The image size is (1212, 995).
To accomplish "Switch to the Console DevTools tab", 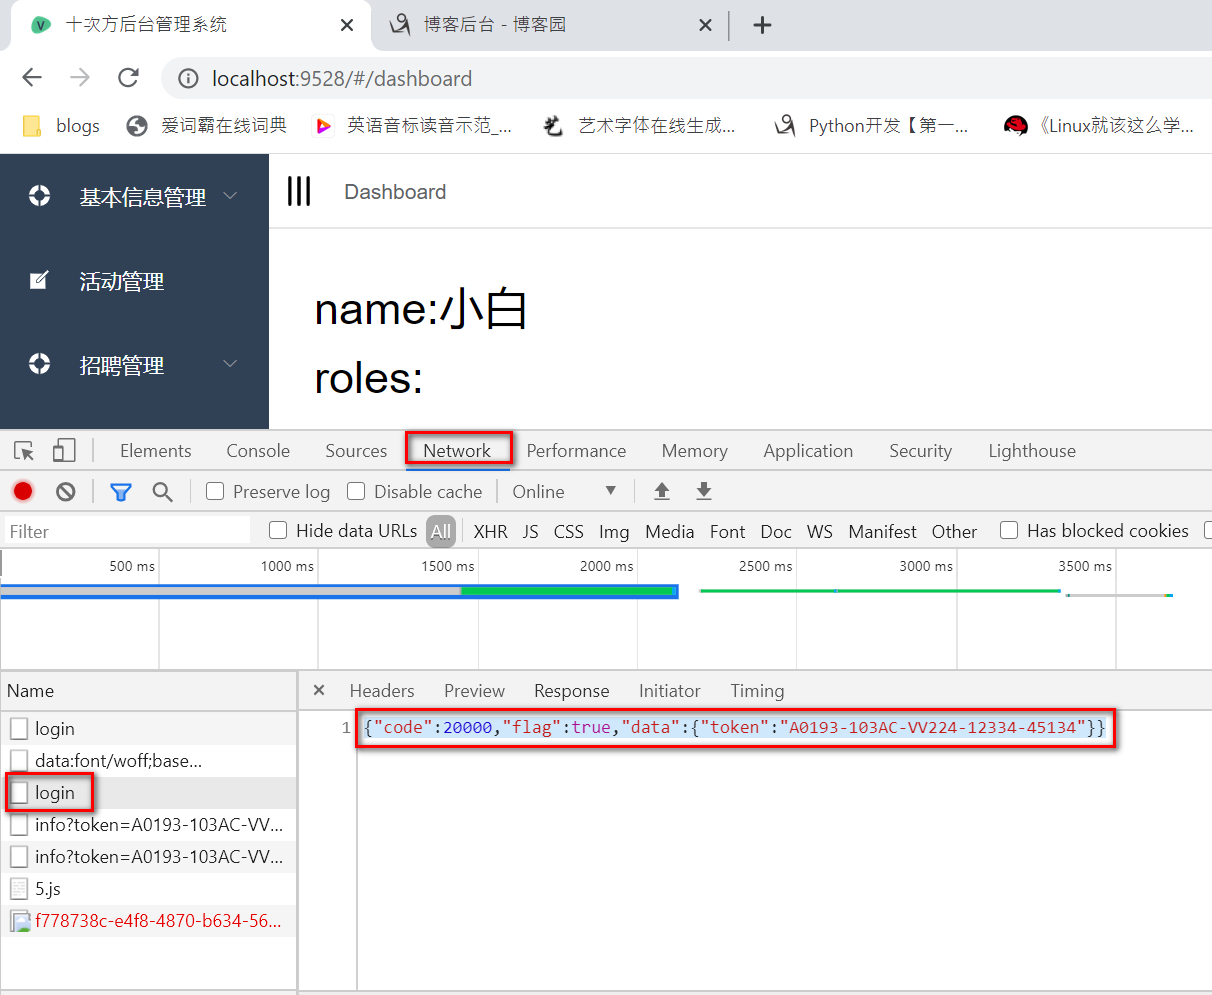I will click(258, 451).
